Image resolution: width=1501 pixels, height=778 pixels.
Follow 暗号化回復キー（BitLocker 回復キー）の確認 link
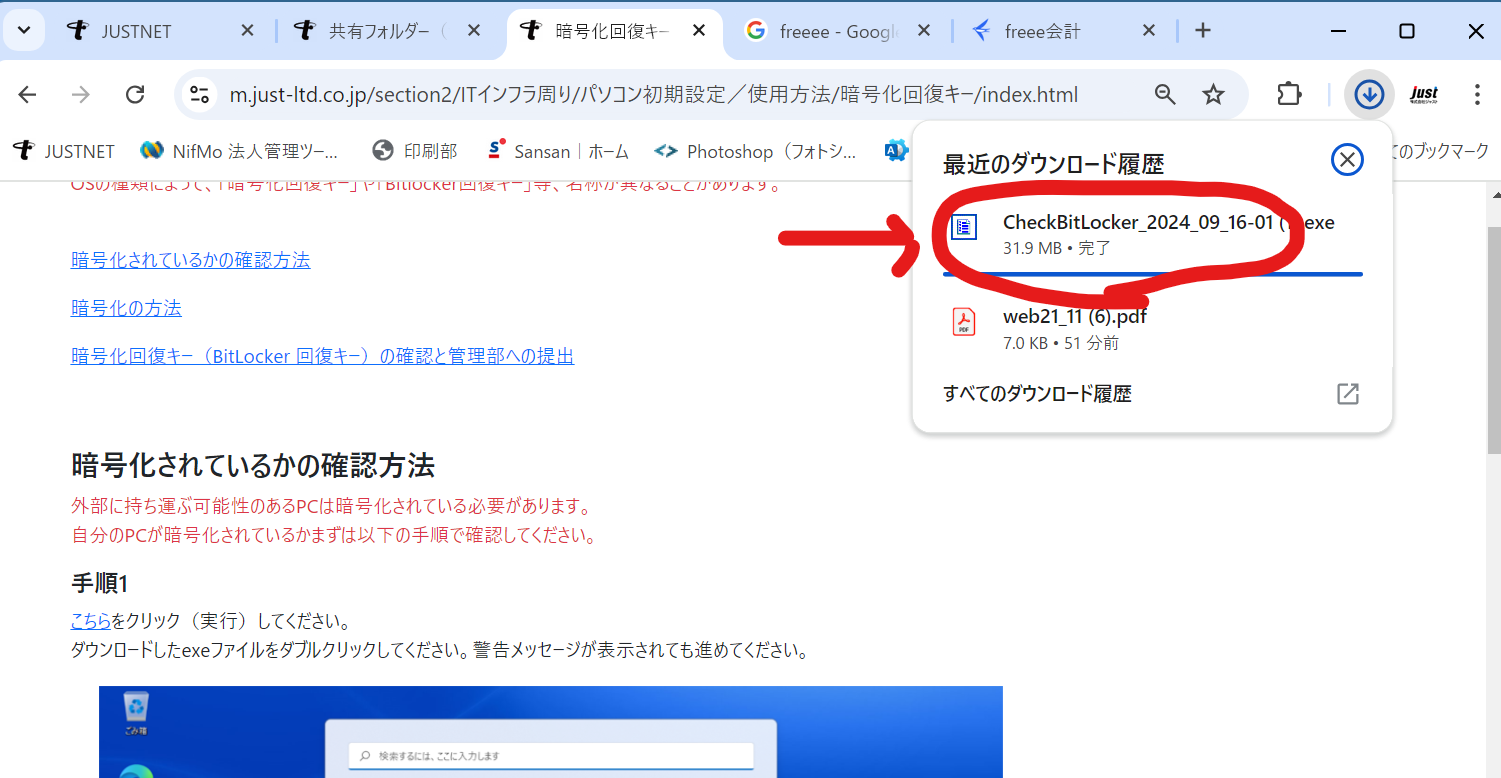coord(322,356)
